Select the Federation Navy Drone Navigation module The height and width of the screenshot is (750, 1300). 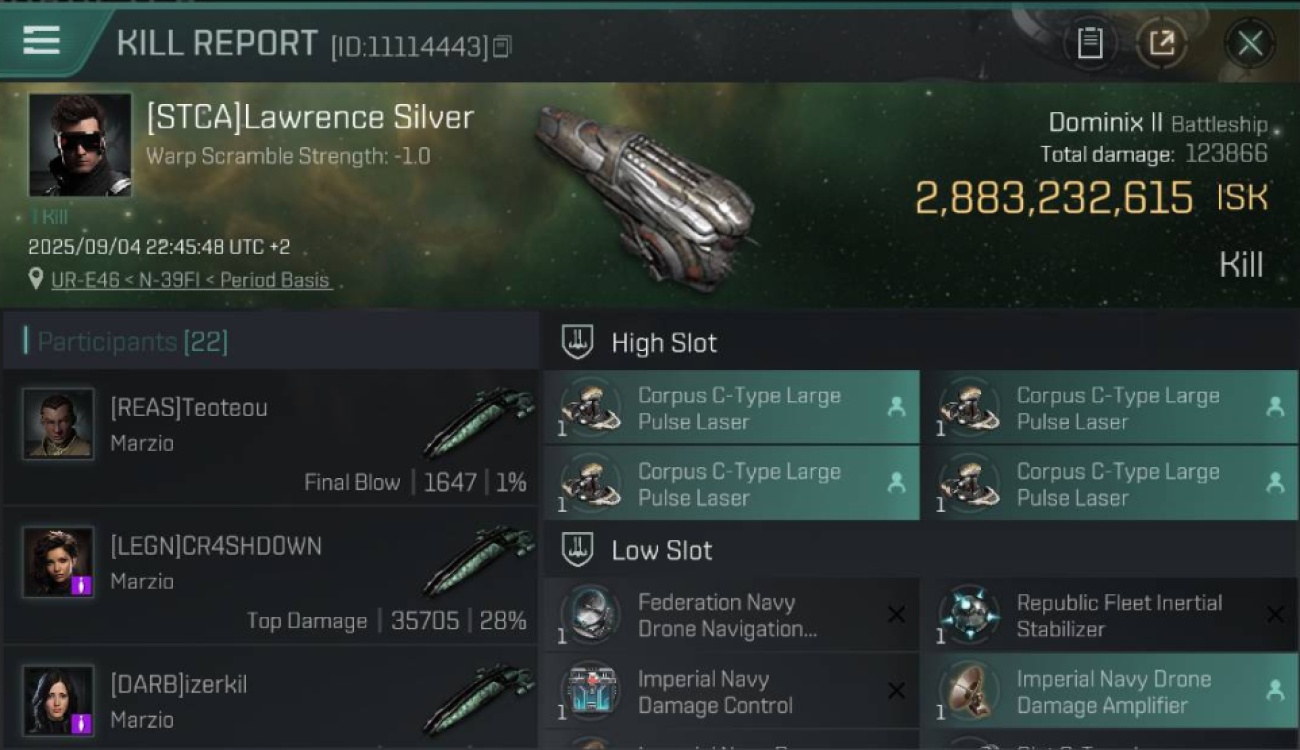(731, 615)
